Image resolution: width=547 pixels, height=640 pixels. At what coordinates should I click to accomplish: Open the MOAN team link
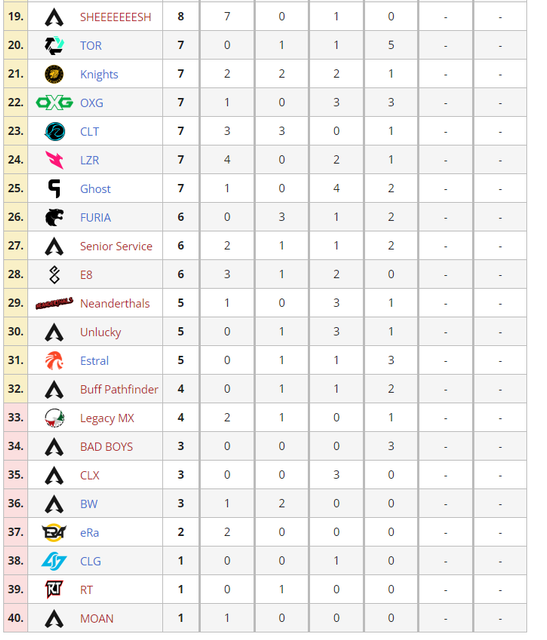97,619
